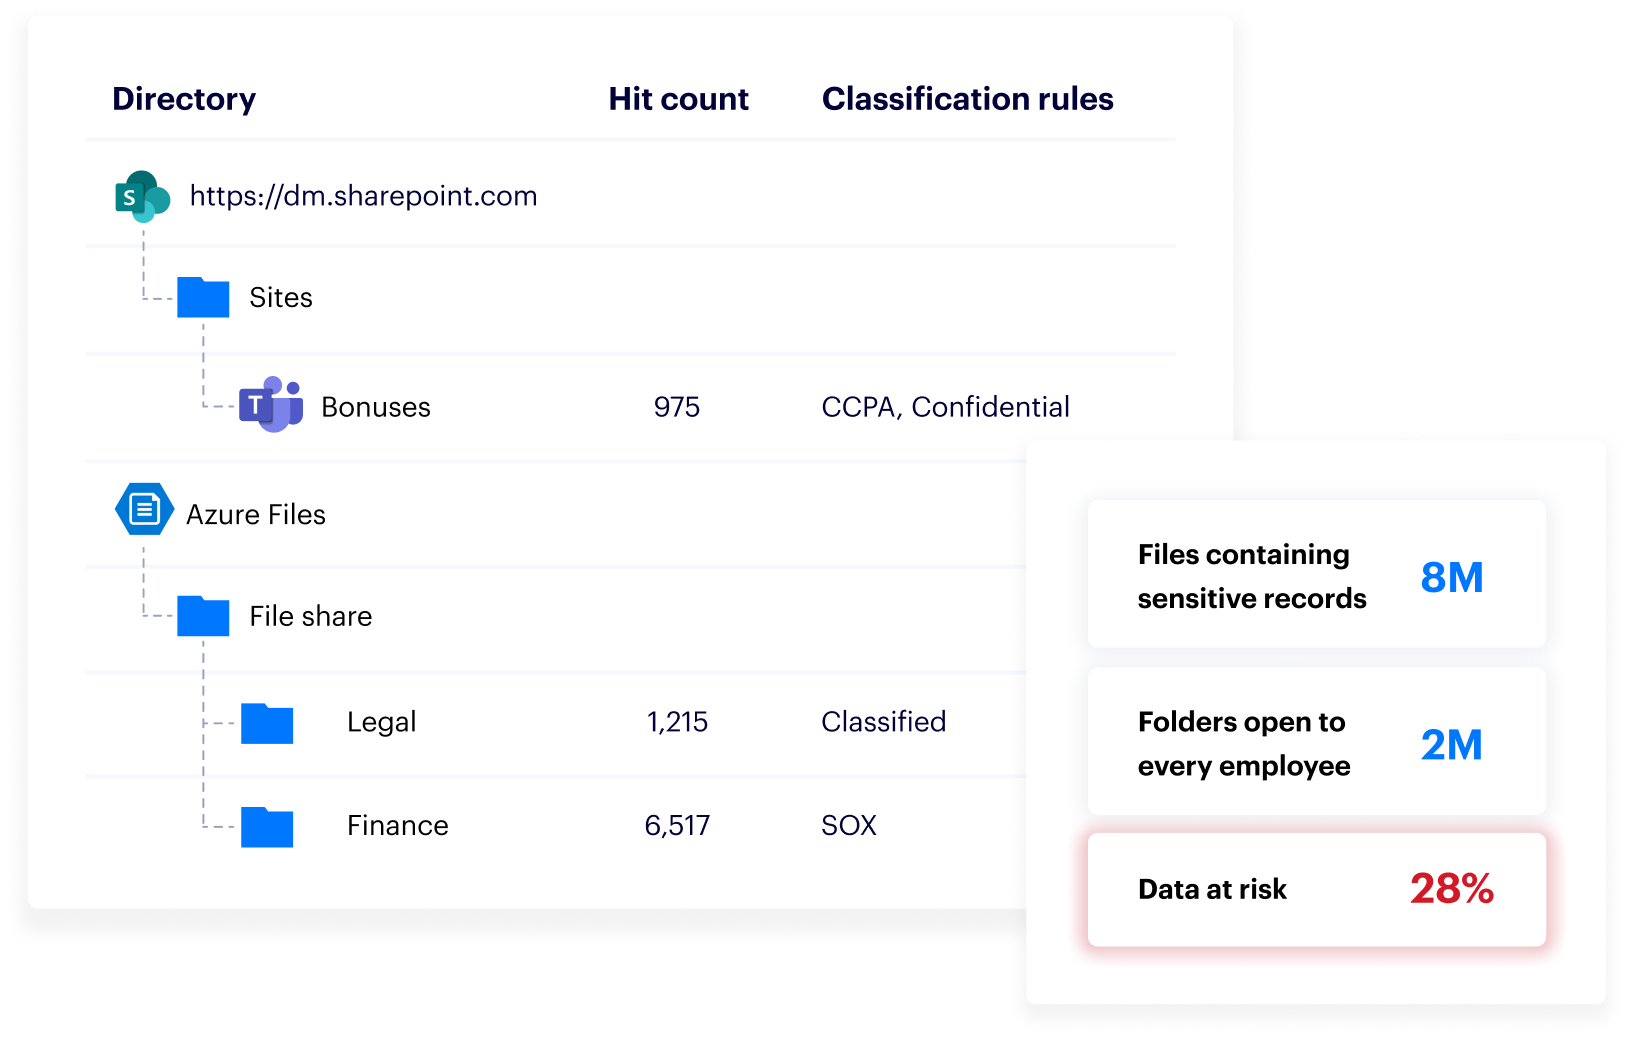Image resolution: width=1630 pixels, height=1040 pixels.
Task: Click the Legal folder icon
Action: pos(267,723)
